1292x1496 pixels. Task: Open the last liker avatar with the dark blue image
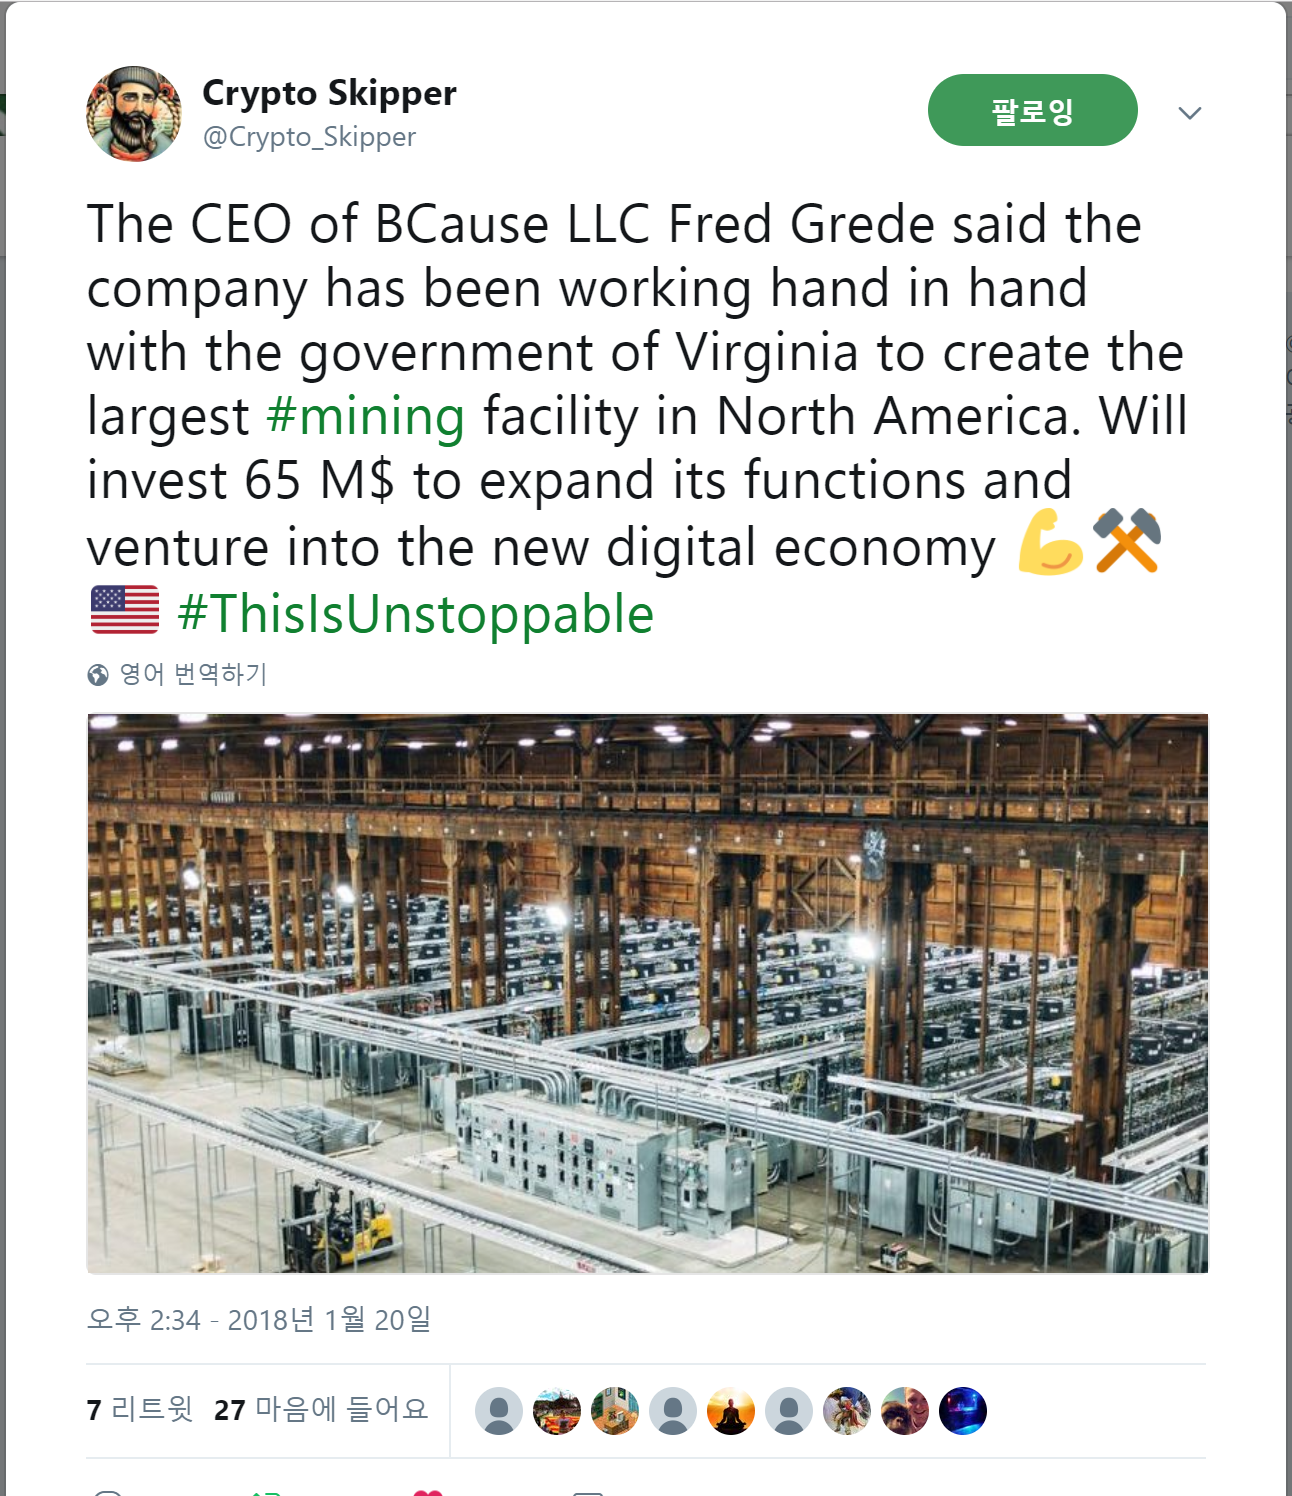click(963, 1411)
